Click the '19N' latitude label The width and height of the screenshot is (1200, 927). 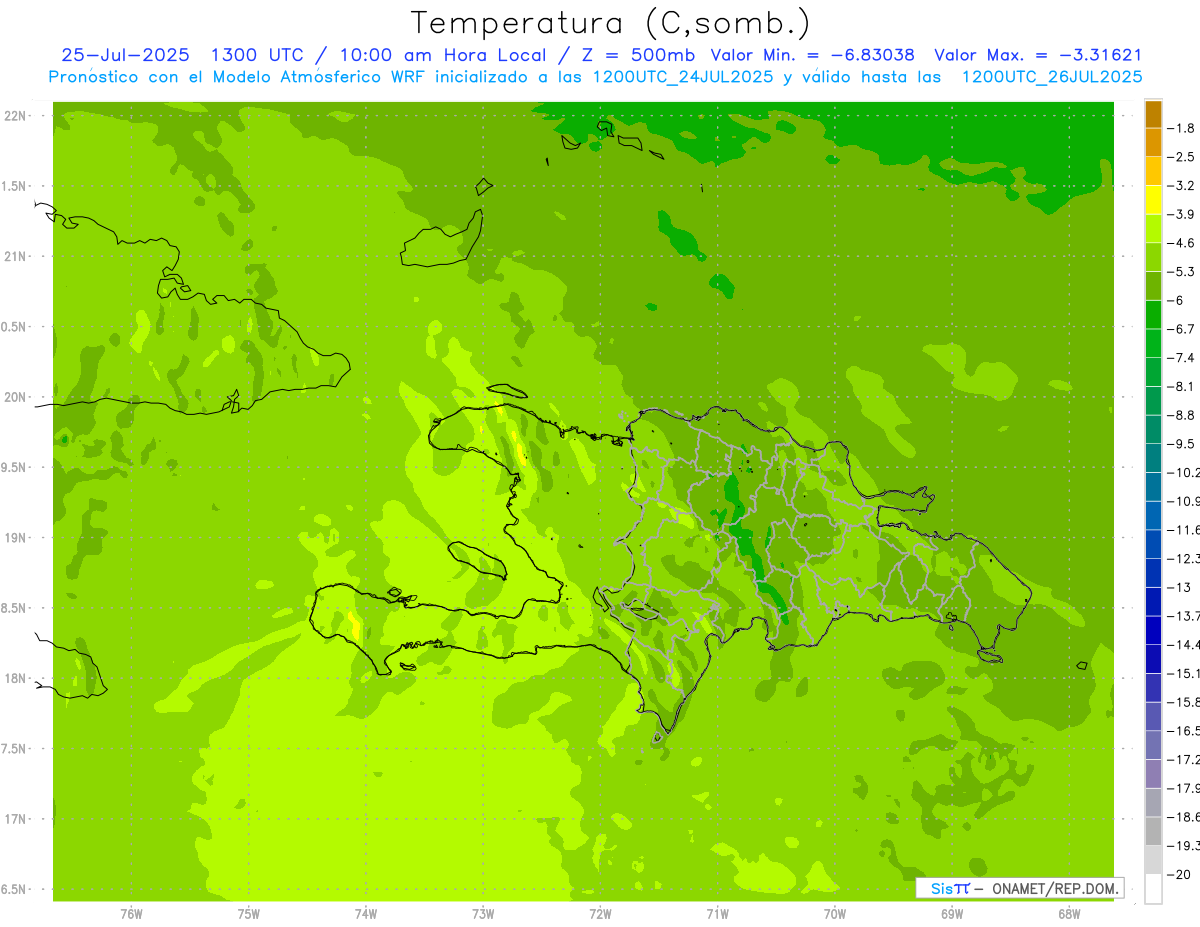tap(14, 538)
